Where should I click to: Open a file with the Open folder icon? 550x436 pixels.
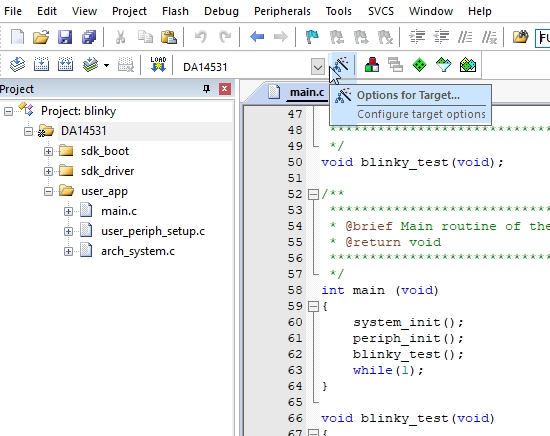[x=41, y=36]
